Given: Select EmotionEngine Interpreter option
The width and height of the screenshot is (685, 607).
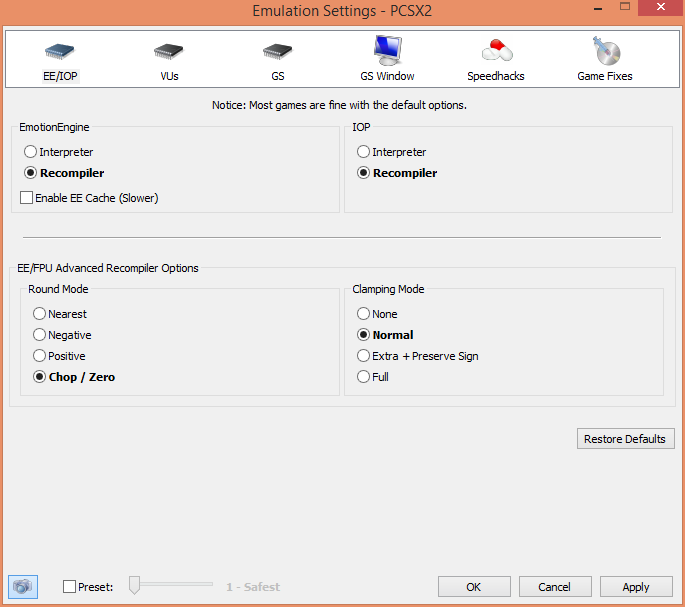Looking at the screenshot, I should (59, 152).
